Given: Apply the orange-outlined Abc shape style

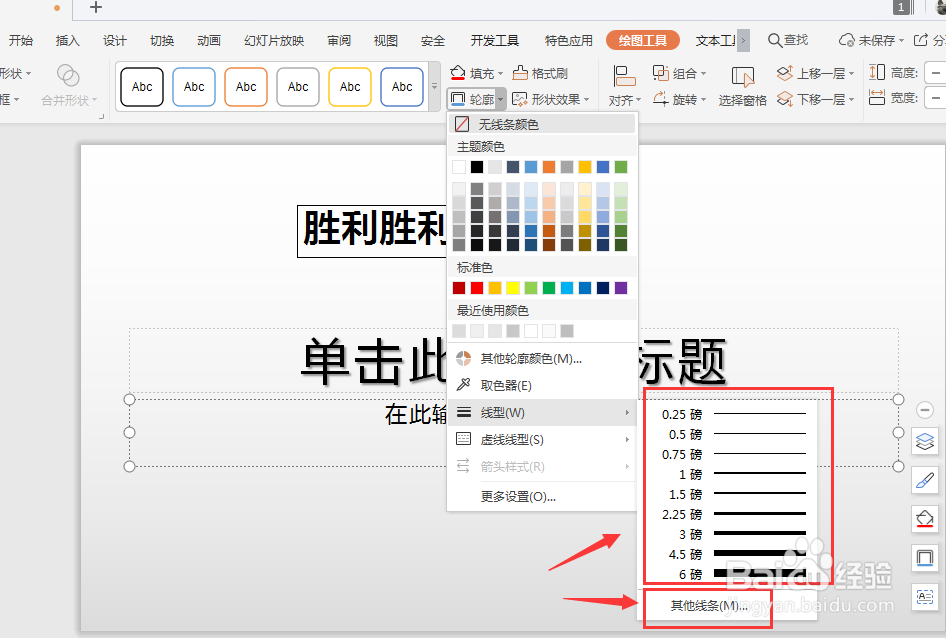Looking at the screenshot, I should (246, 87).
